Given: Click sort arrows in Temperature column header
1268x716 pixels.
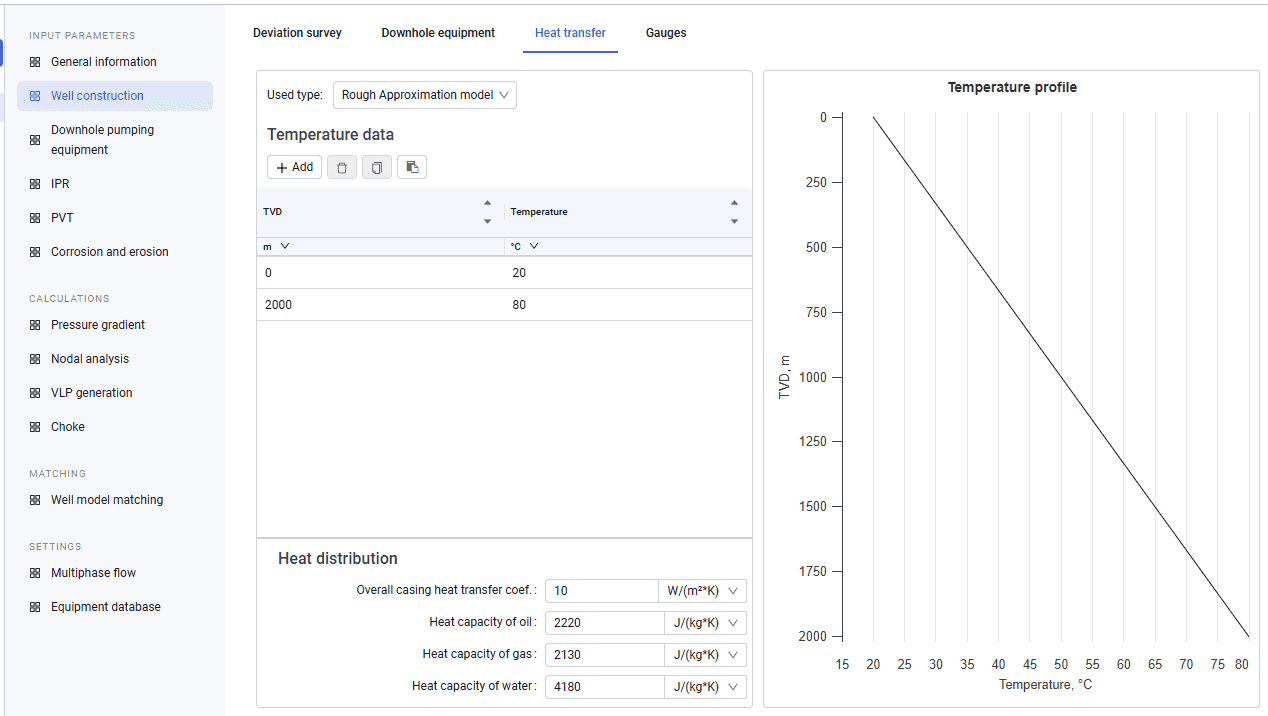Looking at the screenshot, I should [x=734, y=212].
